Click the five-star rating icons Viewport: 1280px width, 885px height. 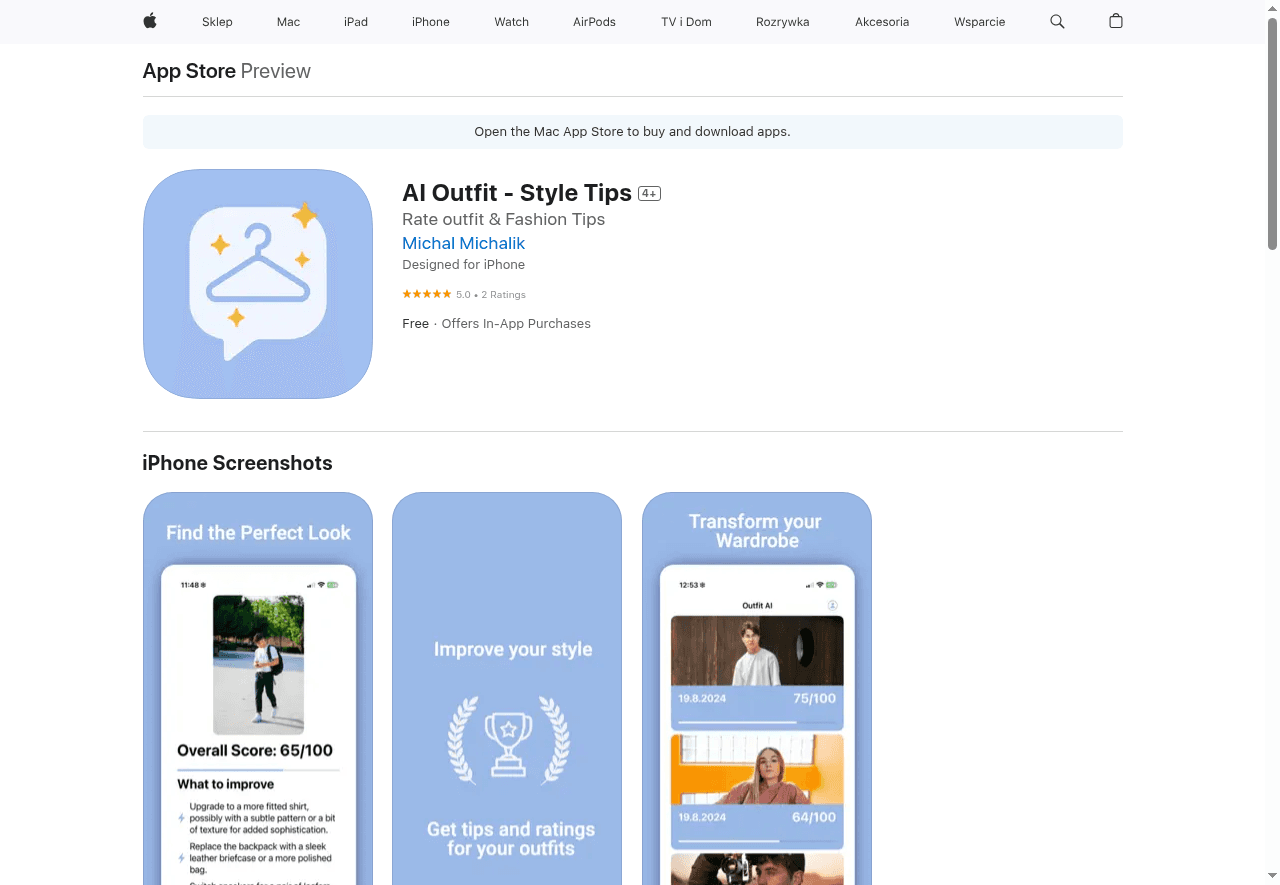[426, 294]
